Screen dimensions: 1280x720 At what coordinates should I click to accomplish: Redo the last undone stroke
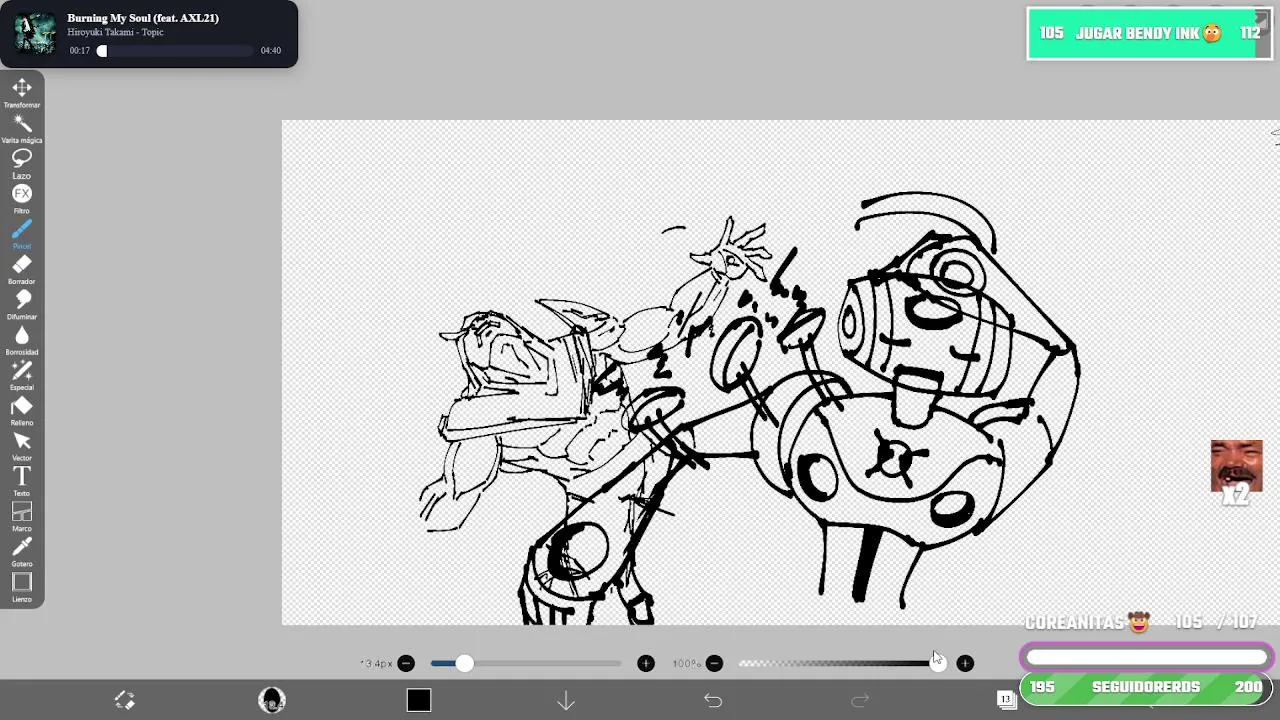[860, 701]
